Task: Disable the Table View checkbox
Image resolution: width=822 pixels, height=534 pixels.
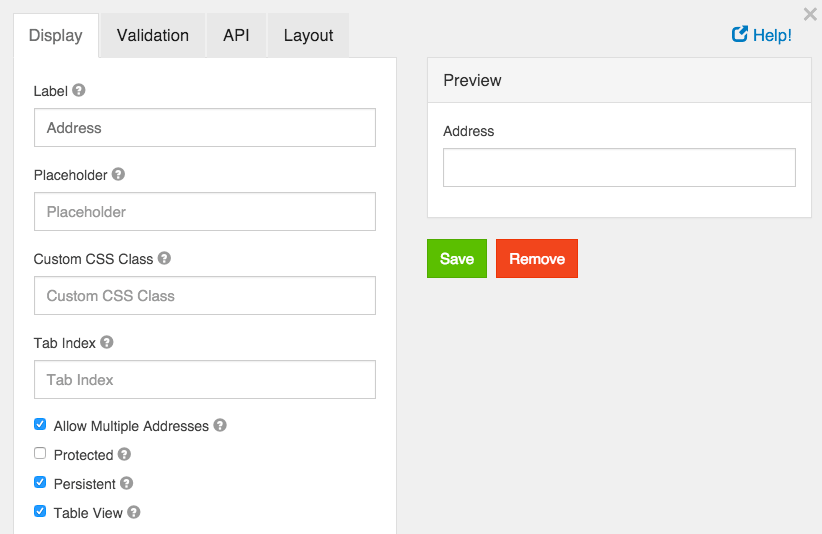Action: (x=40, y=511)
